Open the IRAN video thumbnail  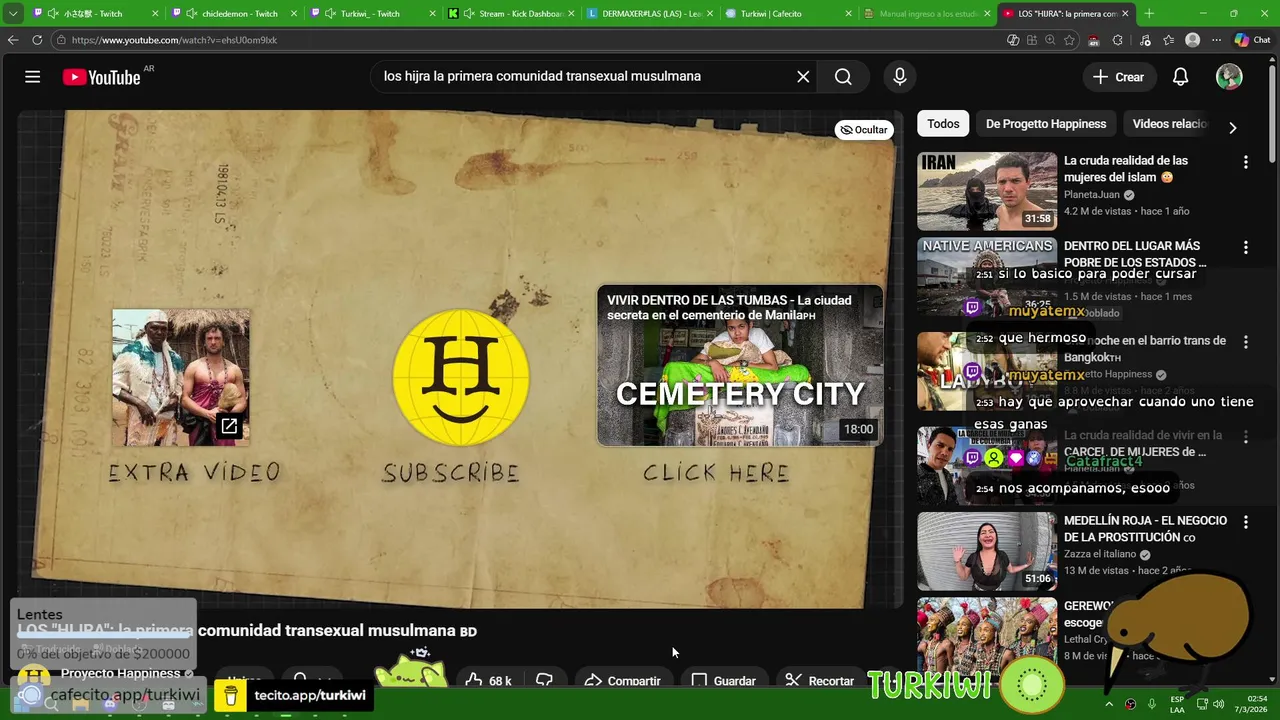pyautogui.click(x=987, y=191)
